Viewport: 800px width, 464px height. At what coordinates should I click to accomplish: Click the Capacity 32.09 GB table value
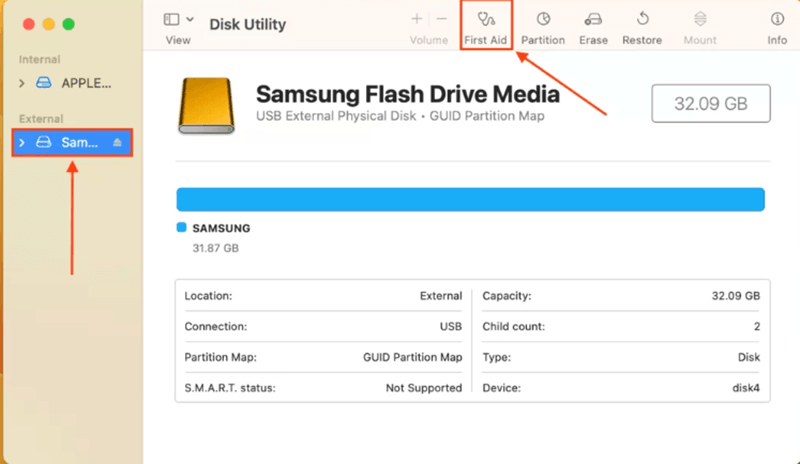736,296
